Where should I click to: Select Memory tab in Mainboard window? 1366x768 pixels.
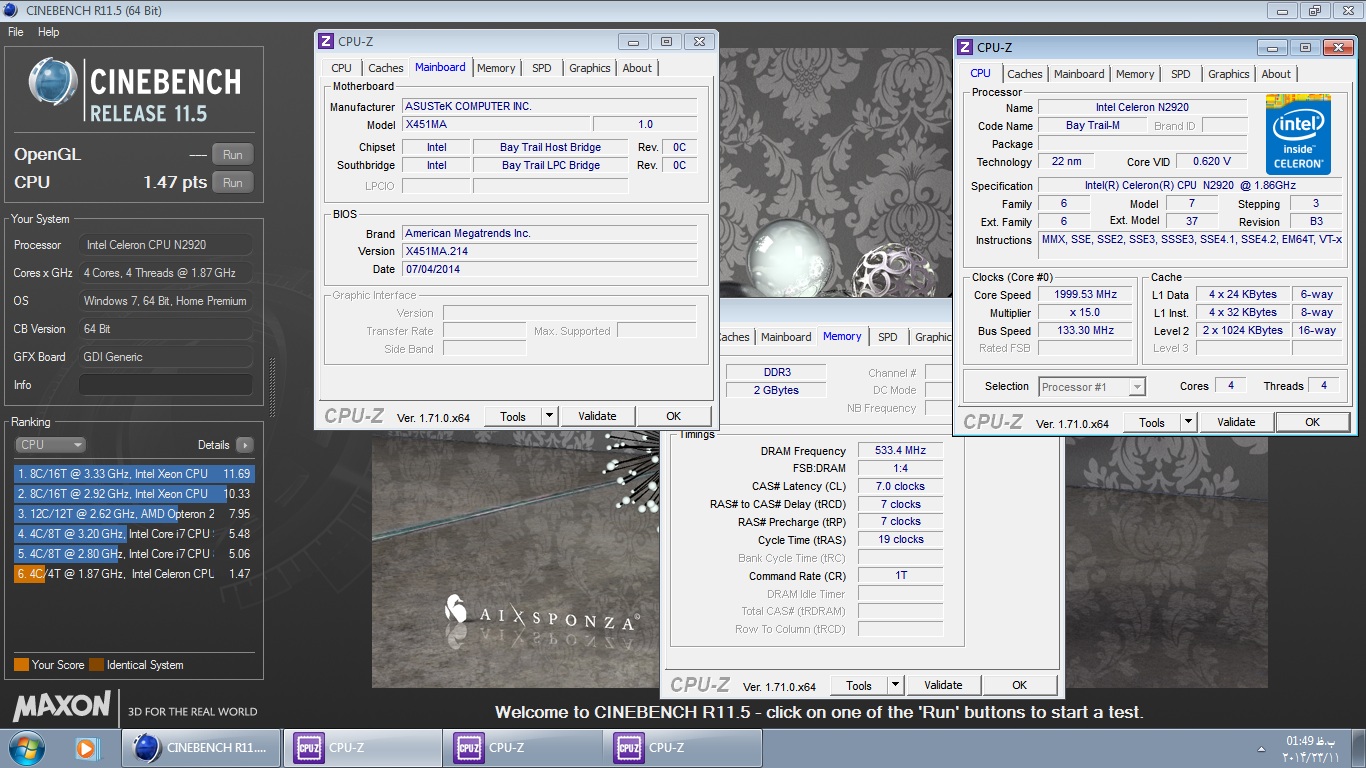tap(496, 68)
